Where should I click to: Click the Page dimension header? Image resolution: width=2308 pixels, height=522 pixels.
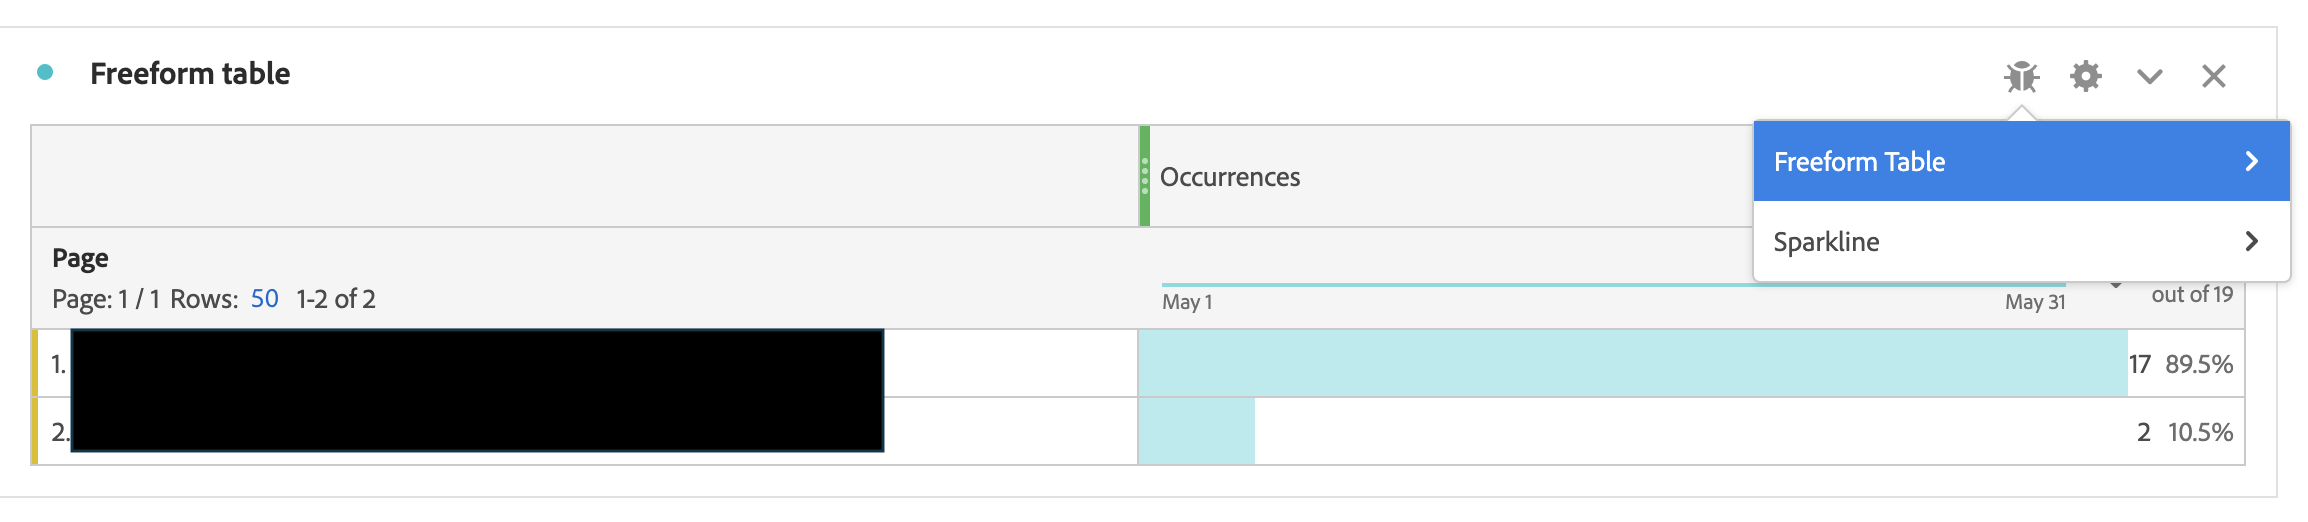[x=80, y=258]
